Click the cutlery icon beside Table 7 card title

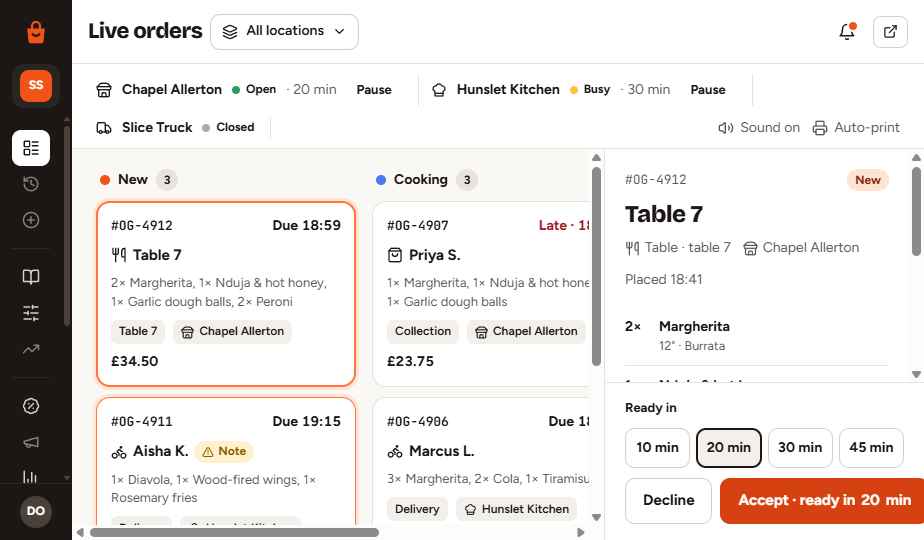[x=118, y=255]
